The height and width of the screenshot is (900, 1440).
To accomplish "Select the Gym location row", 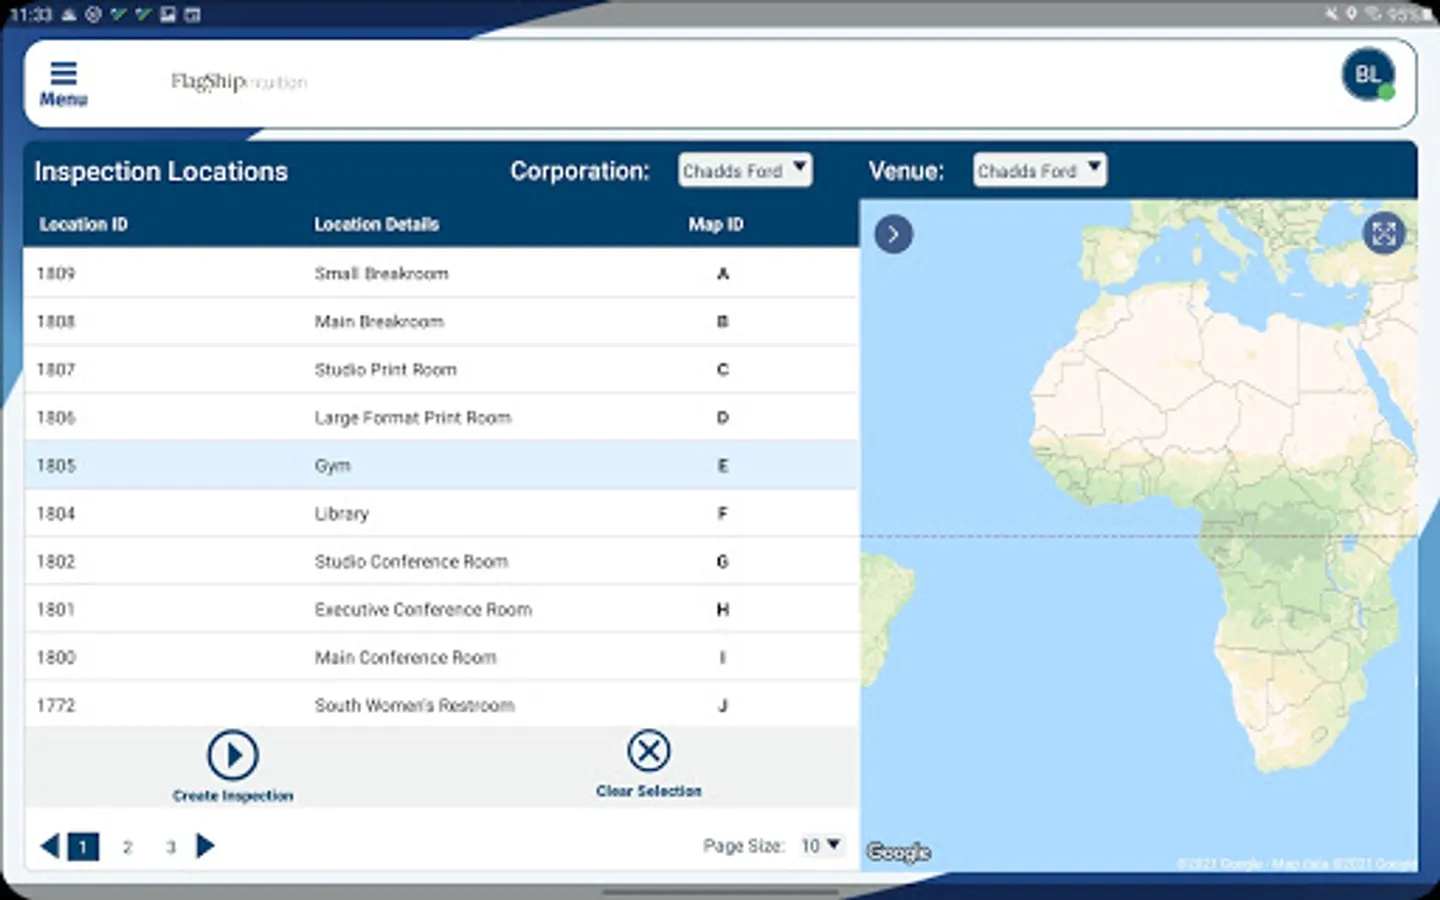I will pos(441,466).
